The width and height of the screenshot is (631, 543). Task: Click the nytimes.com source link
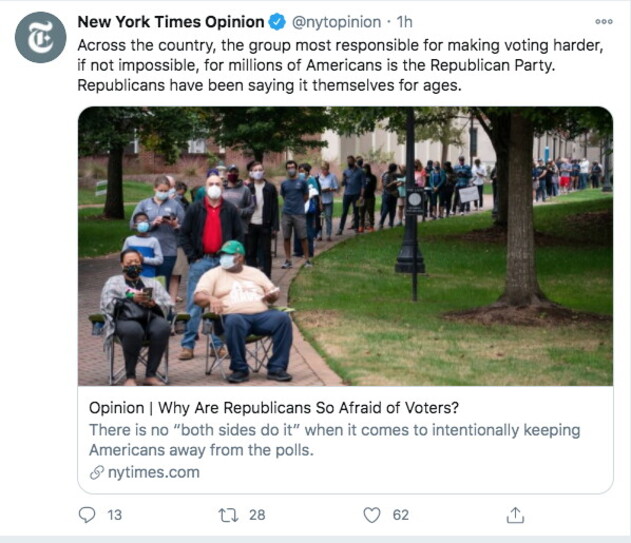(x=155, y=472)
